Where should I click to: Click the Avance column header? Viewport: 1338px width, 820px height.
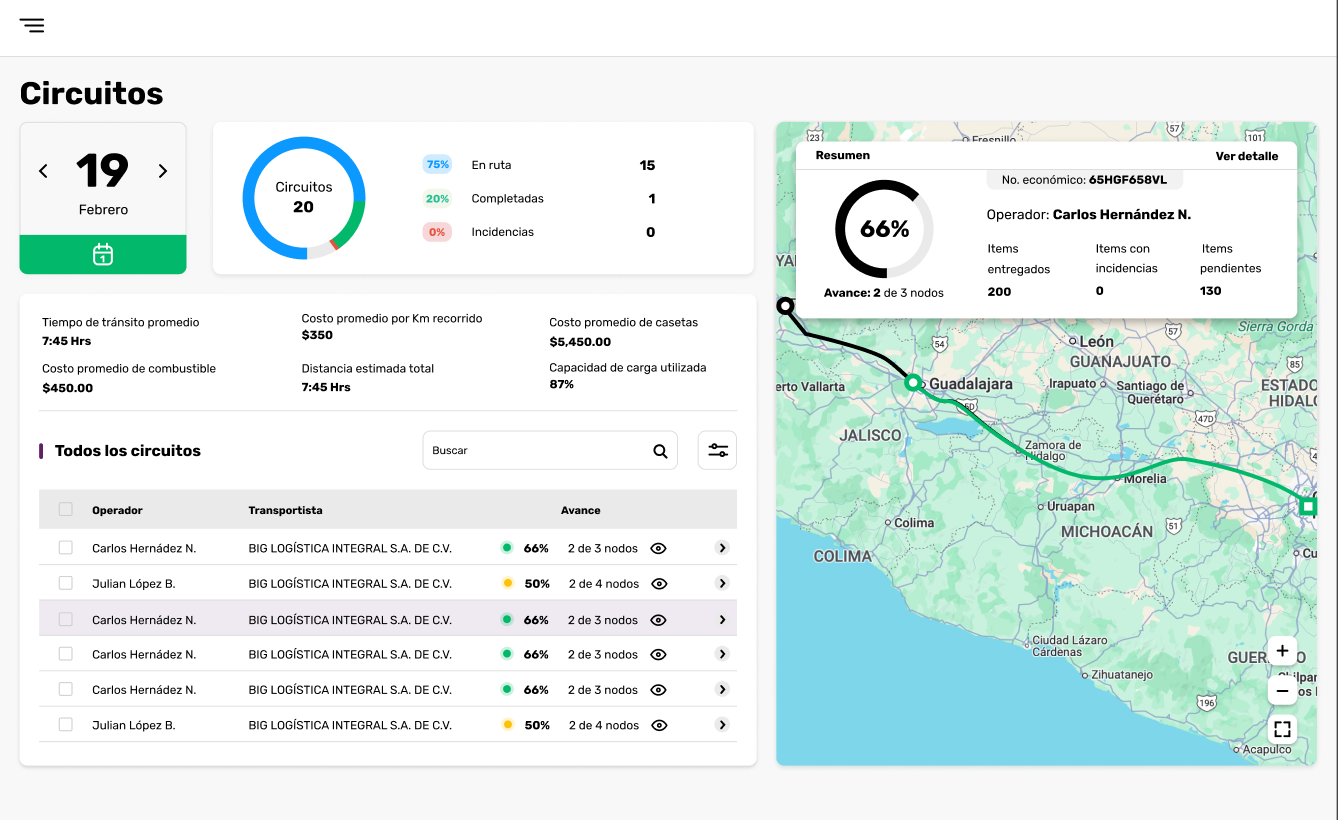[581, 510]
